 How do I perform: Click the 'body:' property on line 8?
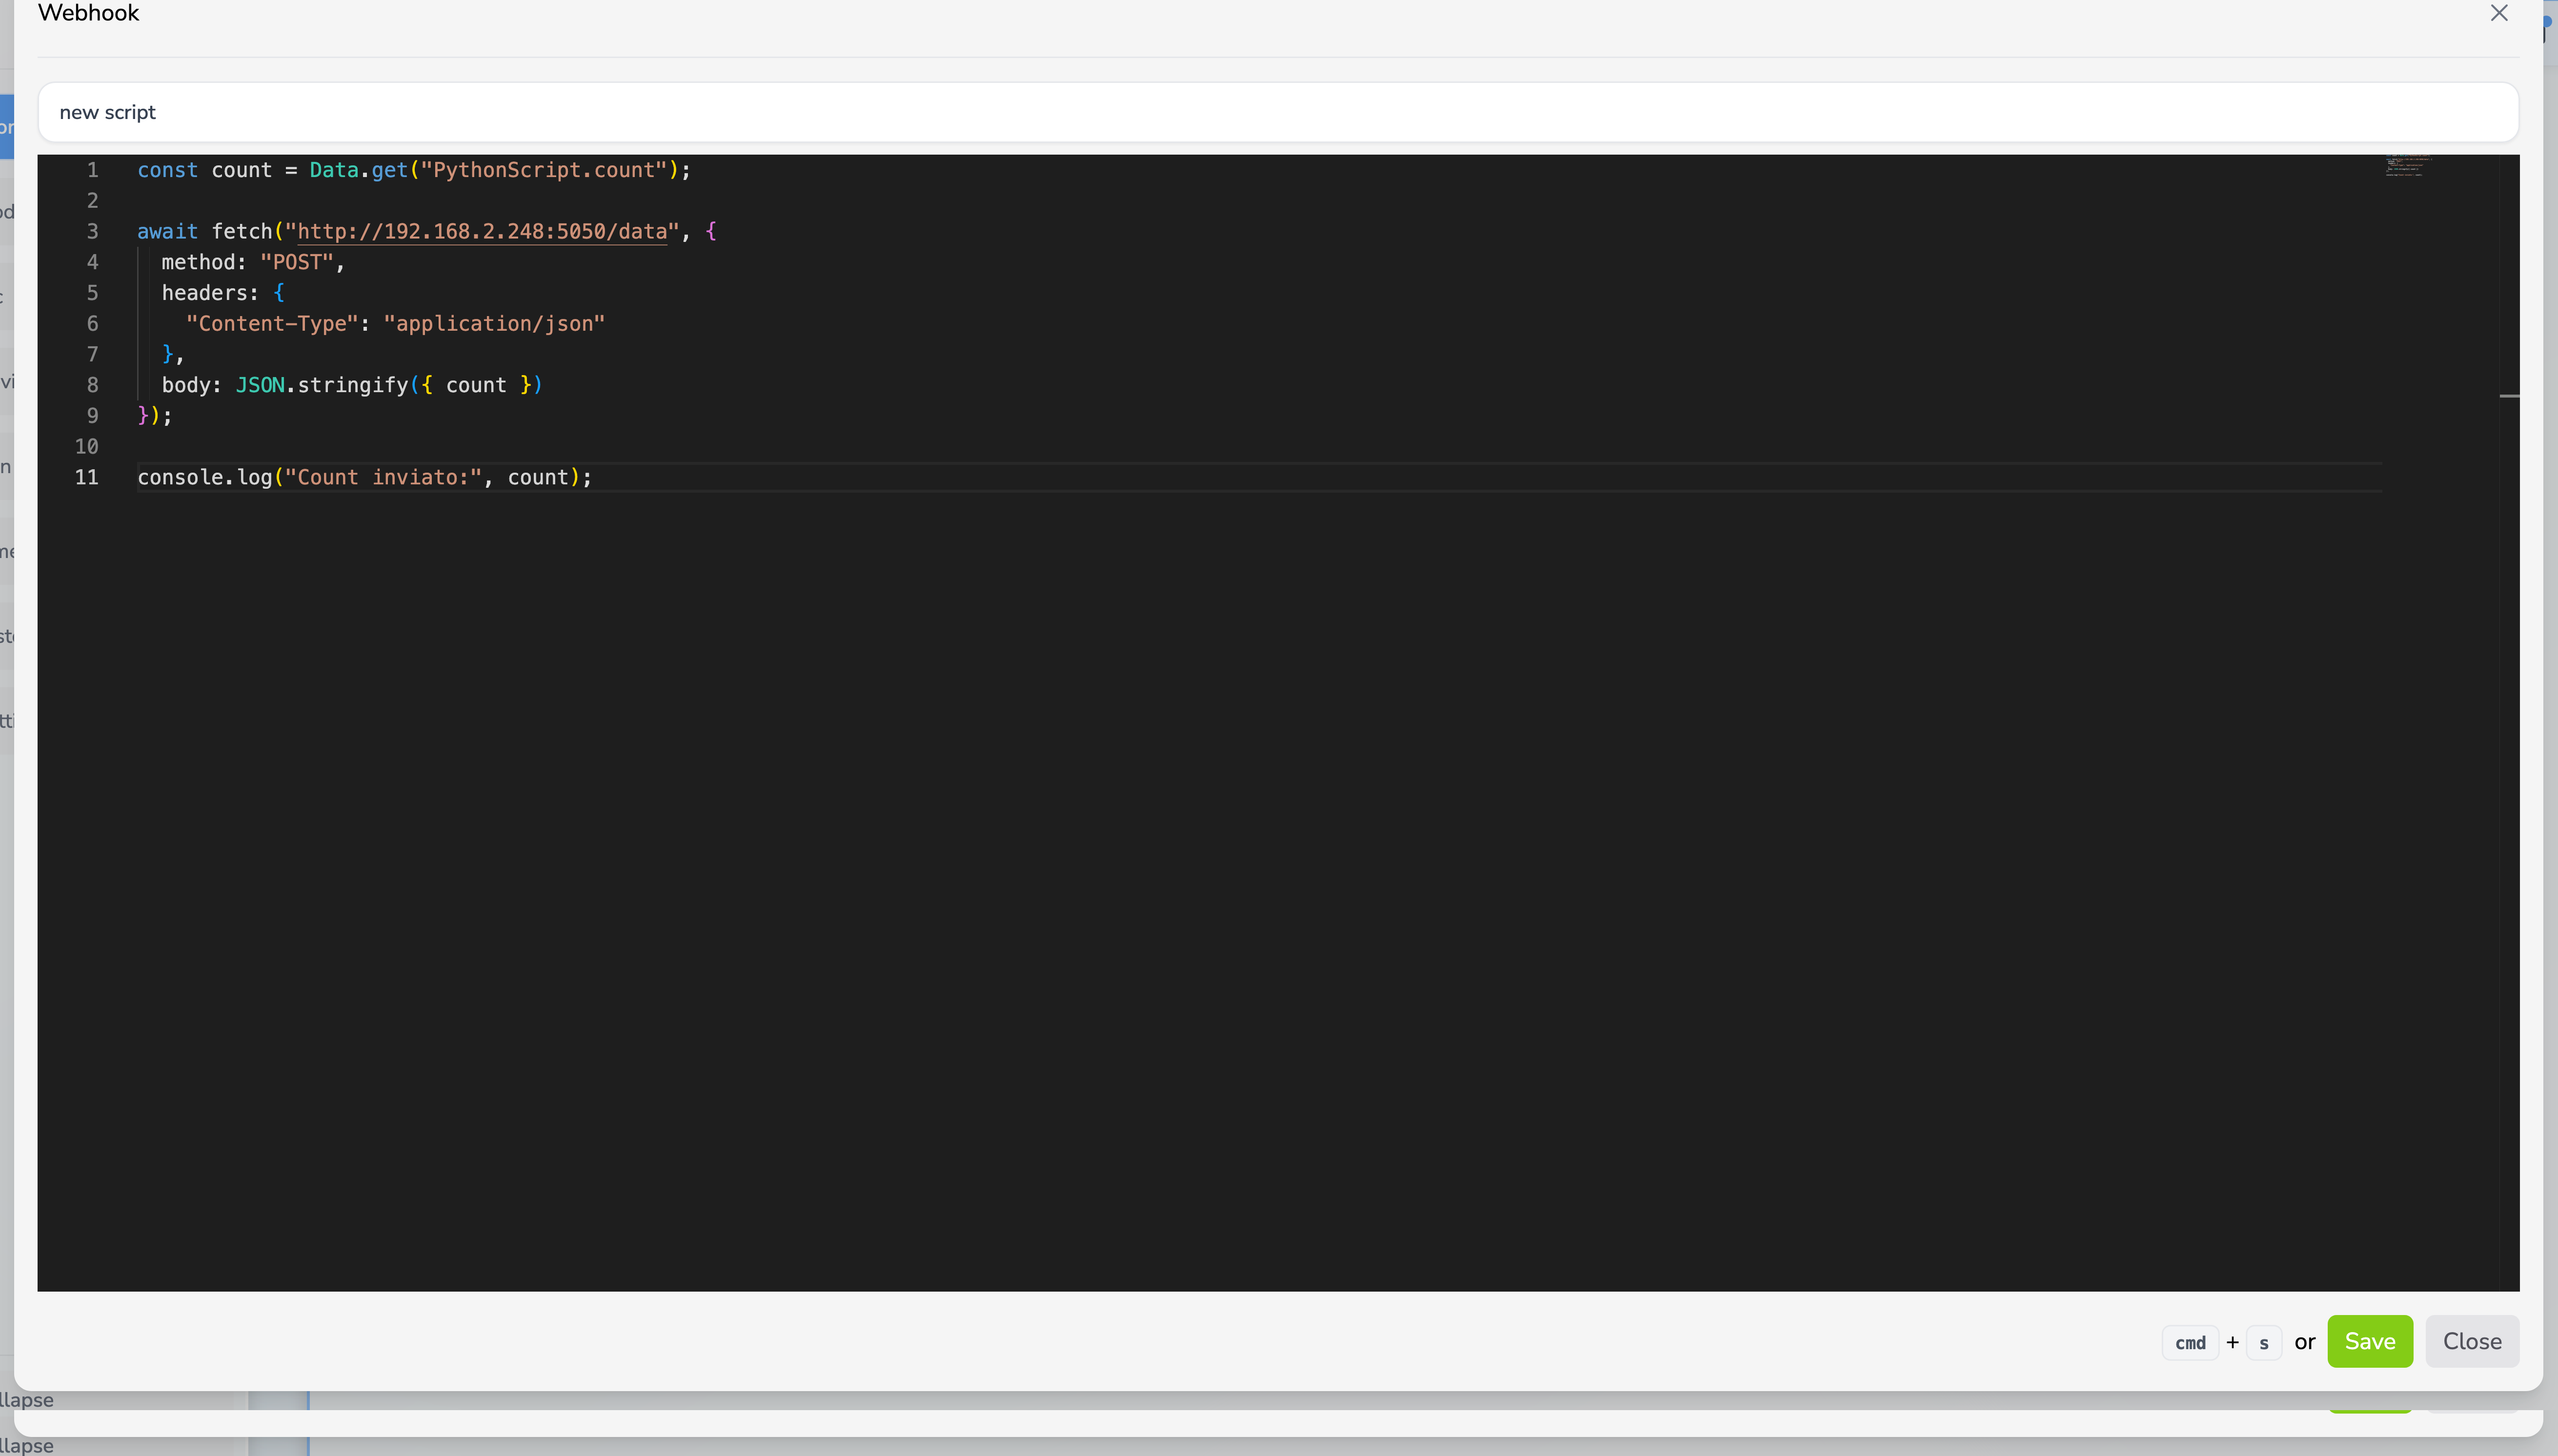pos(191,385)
